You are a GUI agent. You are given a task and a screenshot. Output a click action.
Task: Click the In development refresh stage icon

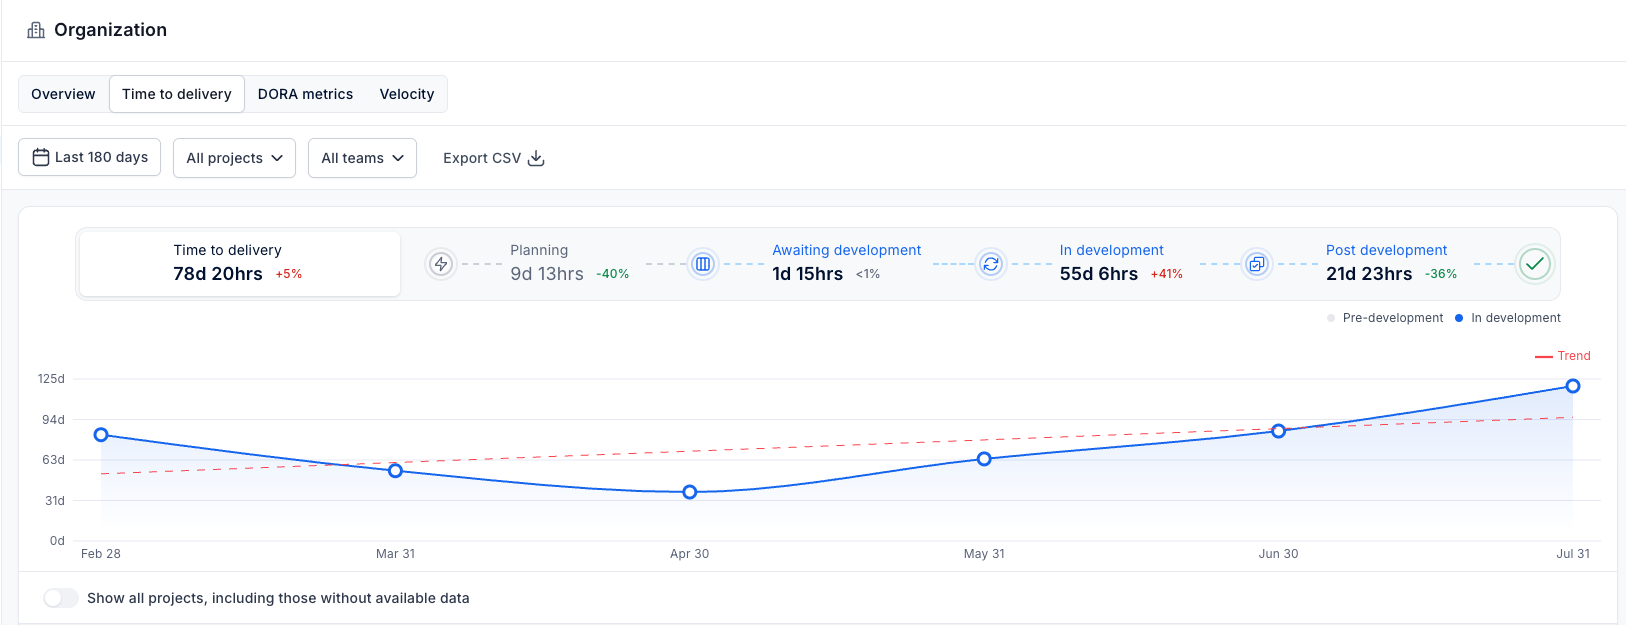click(991, 264)
